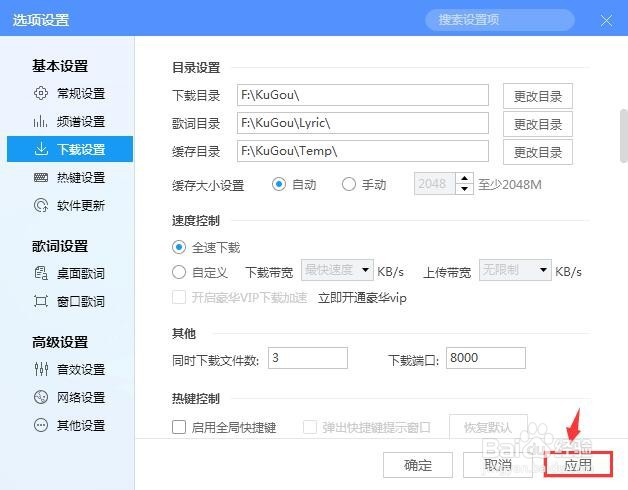Click the spectrum bars icon beside 频谱设置
The width and height of the screenshot is (628, 490).
(40, 121)
